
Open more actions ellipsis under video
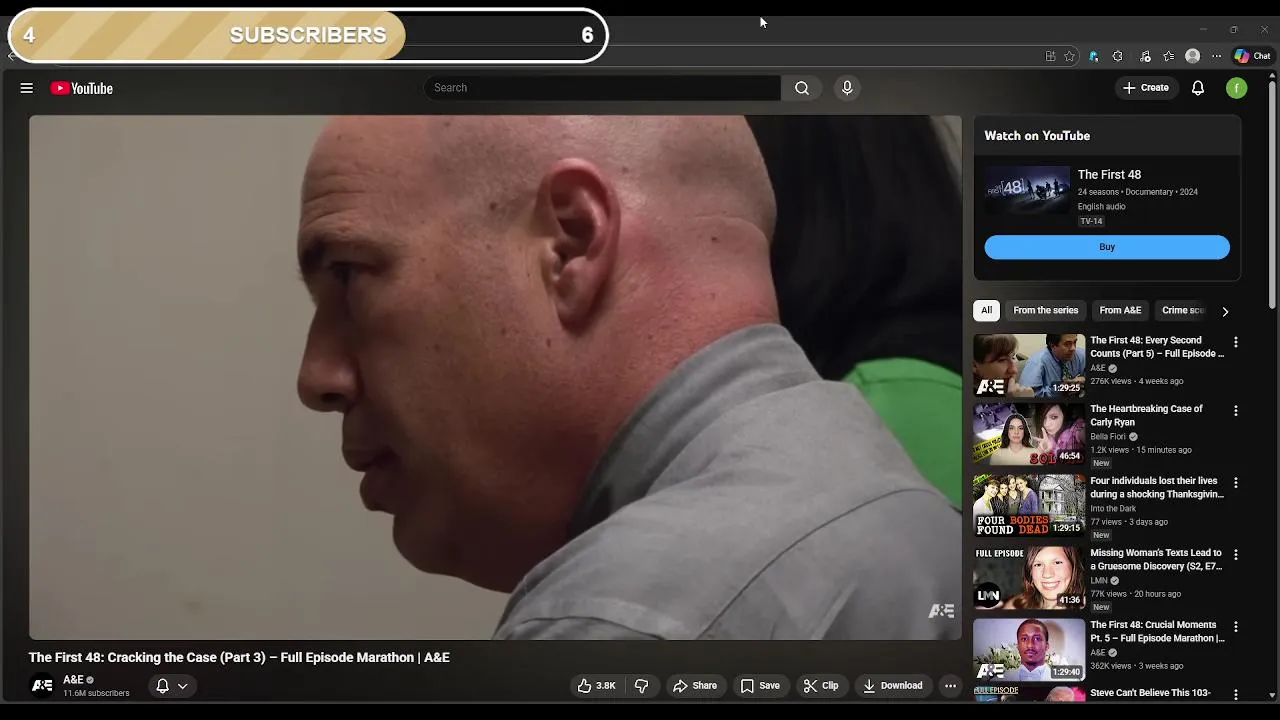(x=951, y=686)
